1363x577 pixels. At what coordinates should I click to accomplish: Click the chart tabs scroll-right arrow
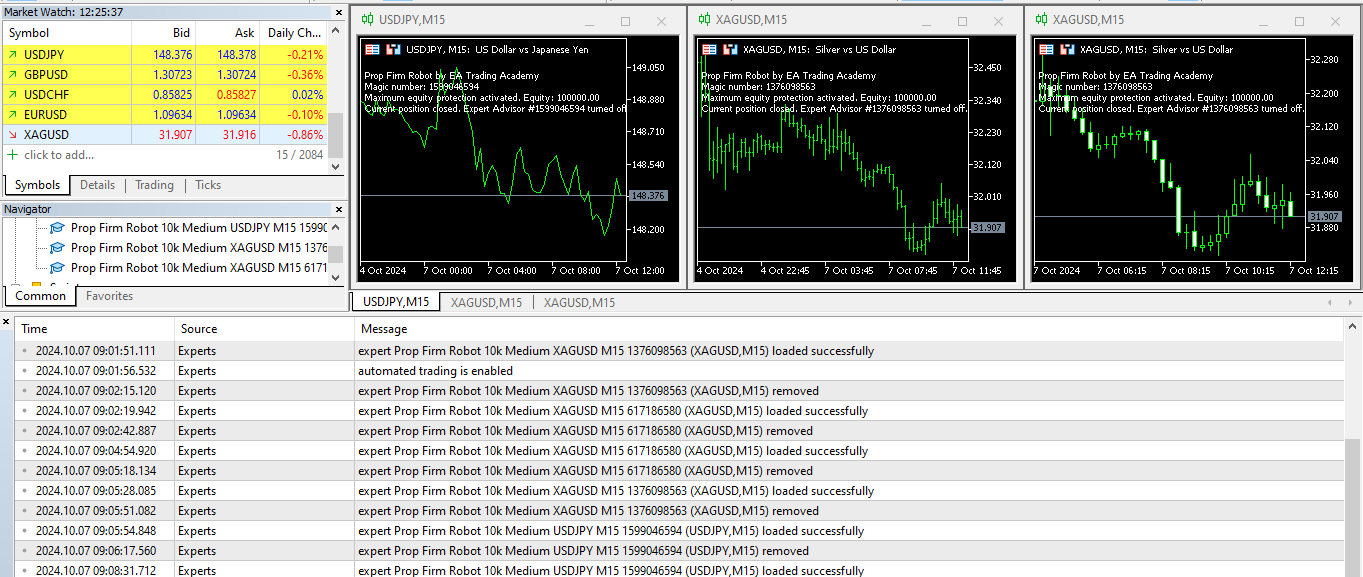[1350, 302]
